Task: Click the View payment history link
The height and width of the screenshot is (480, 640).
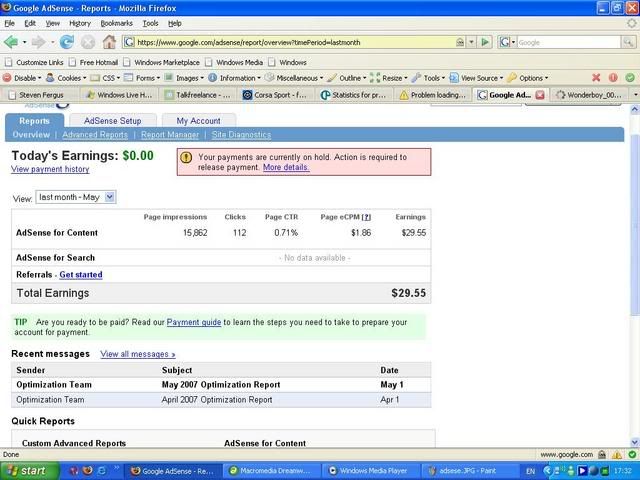Action: 50,169
